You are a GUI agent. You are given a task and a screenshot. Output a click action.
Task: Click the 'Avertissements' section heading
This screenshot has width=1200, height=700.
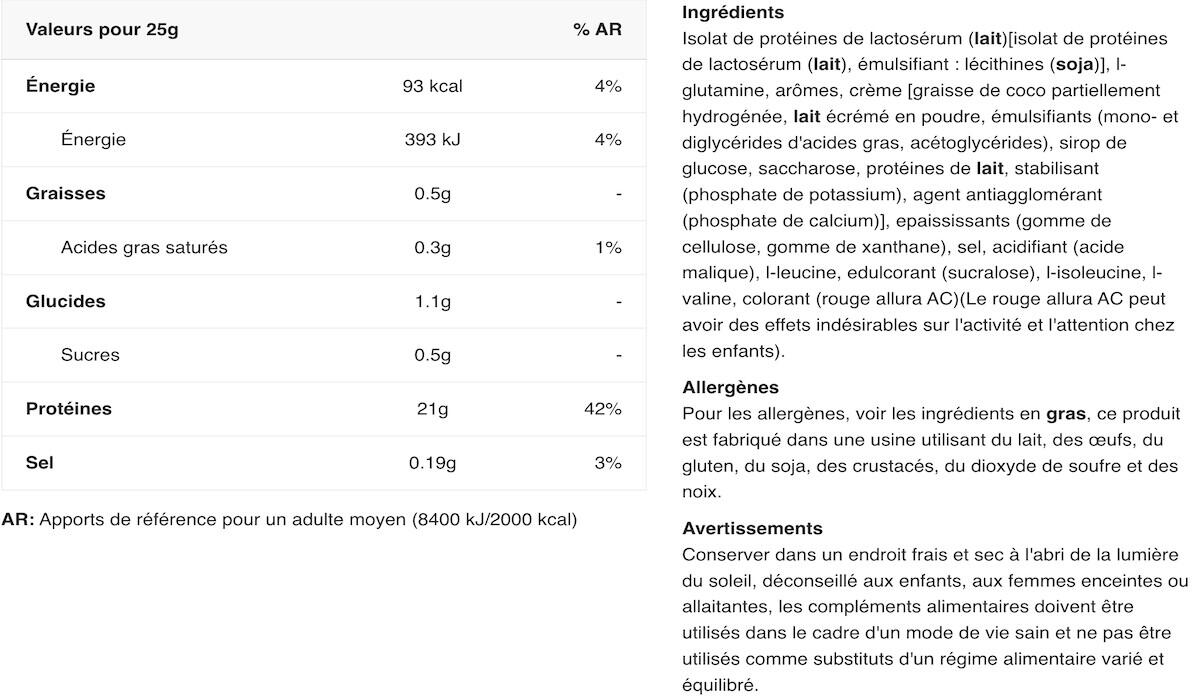(752, 528)
